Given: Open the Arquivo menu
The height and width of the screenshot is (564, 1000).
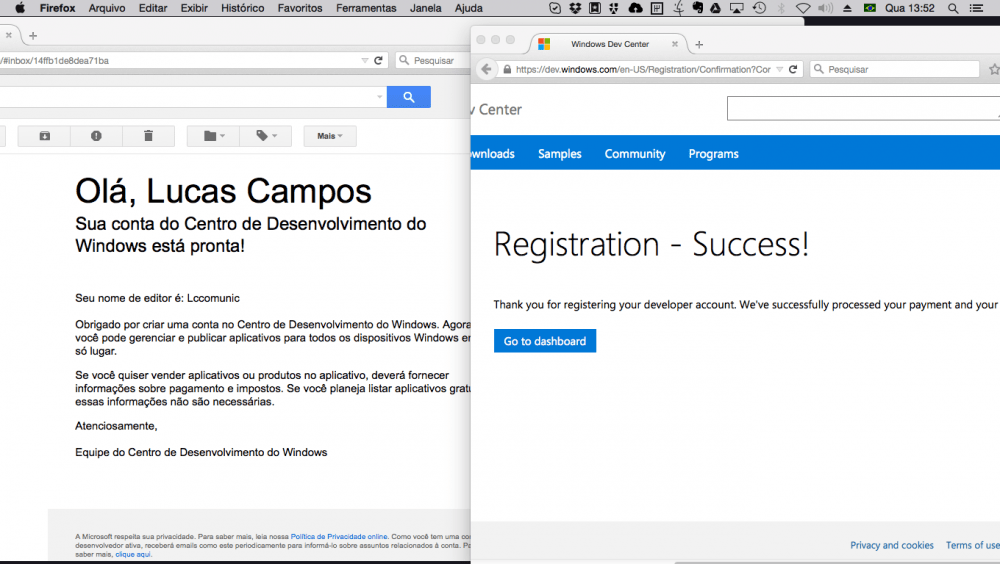Looking at the screenshot, I should coord(107,8).
